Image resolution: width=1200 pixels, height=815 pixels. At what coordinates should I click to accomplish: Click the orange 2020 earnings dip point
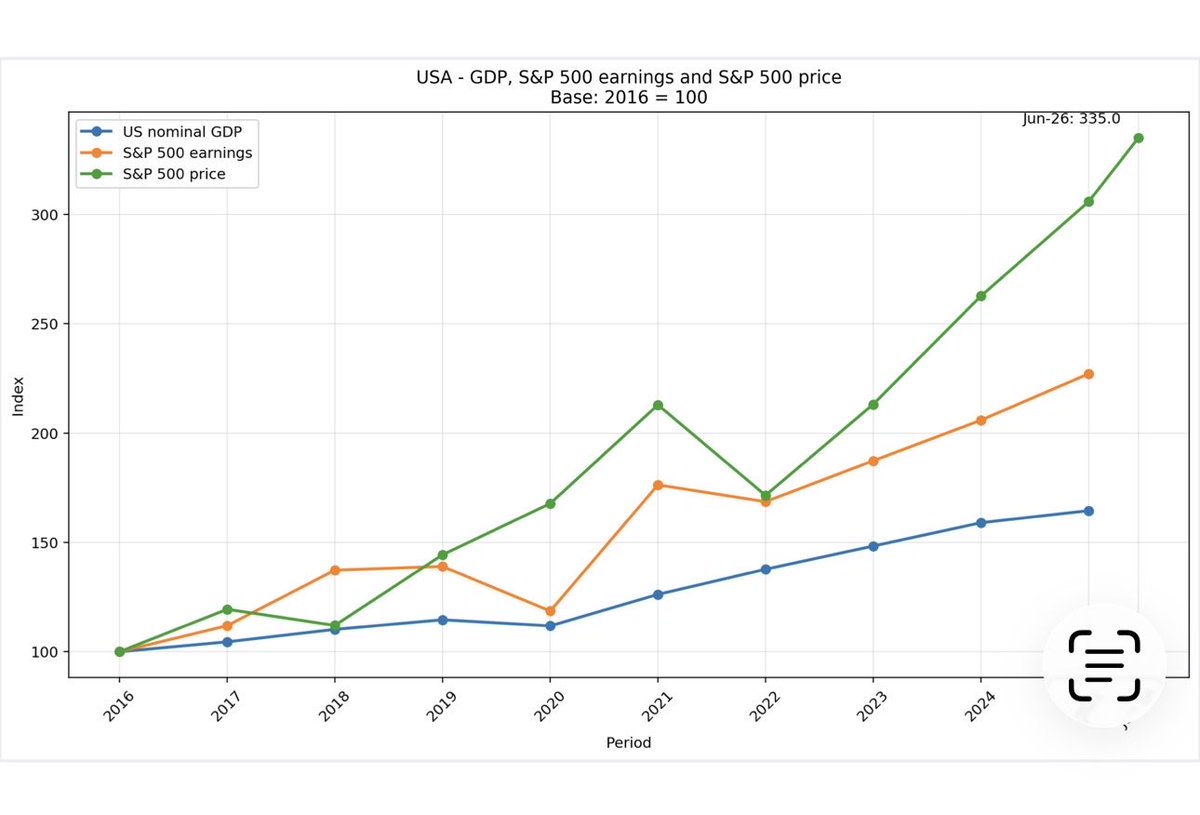(x=550, y=611)
